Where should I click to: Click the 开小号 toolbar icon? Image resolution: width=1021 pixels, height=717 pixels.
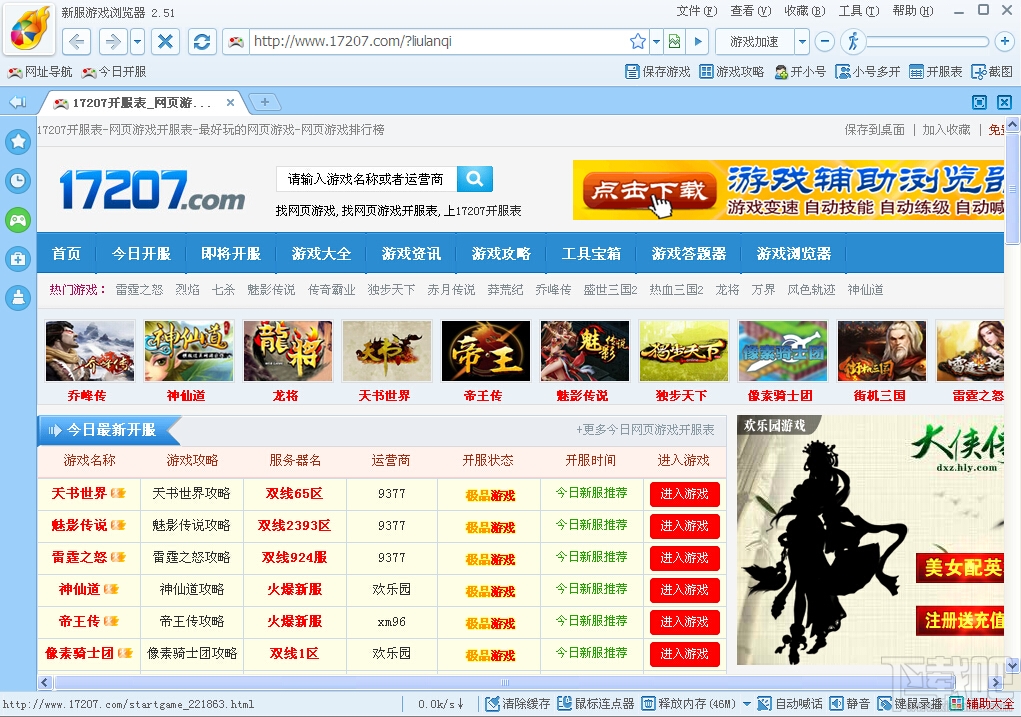coord(800,72)
